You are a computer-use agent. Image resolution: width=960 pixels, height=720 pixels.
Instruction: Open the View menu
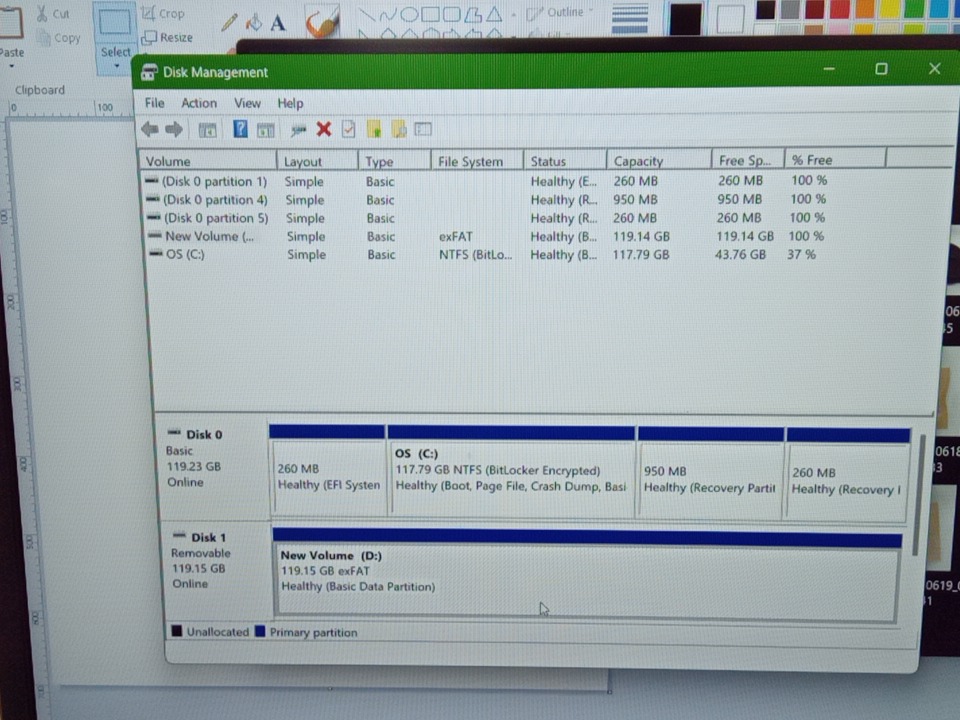(x=247, y=103)
